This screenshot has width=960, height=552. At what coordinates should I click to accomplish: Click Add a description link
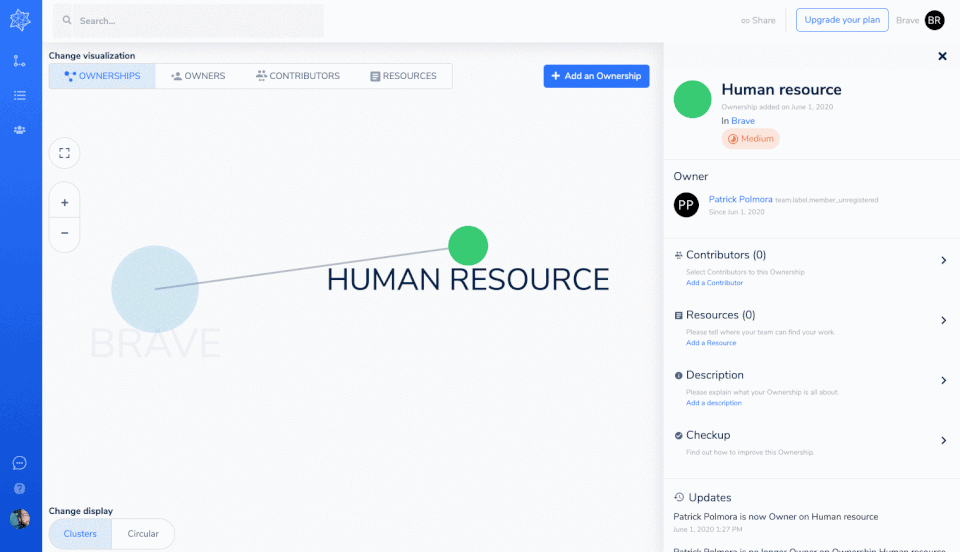(713, 403)
